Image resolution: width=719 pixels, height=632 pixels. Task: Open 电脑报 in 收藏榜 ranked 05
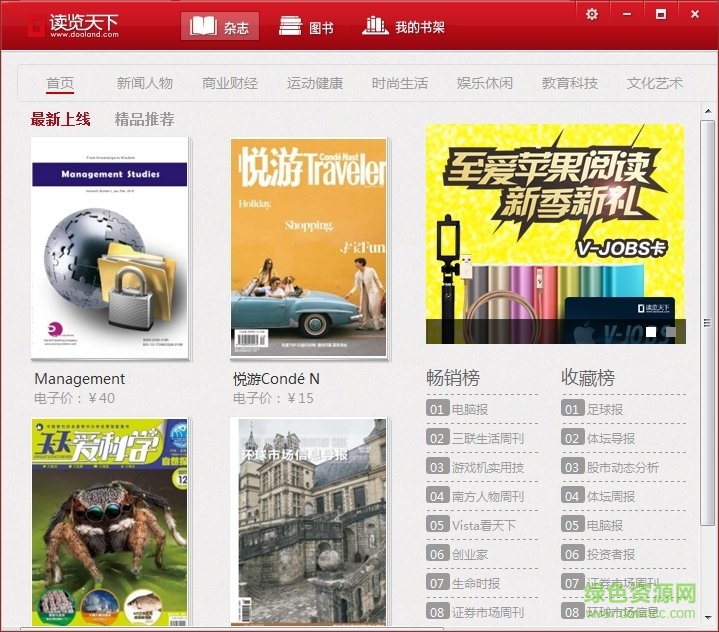605,525
